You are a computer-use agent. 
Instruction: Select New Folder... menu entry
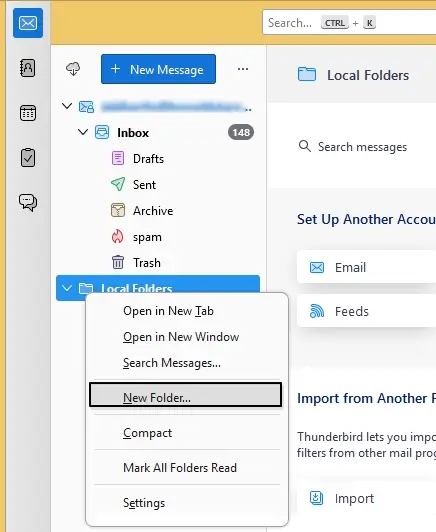185,395
